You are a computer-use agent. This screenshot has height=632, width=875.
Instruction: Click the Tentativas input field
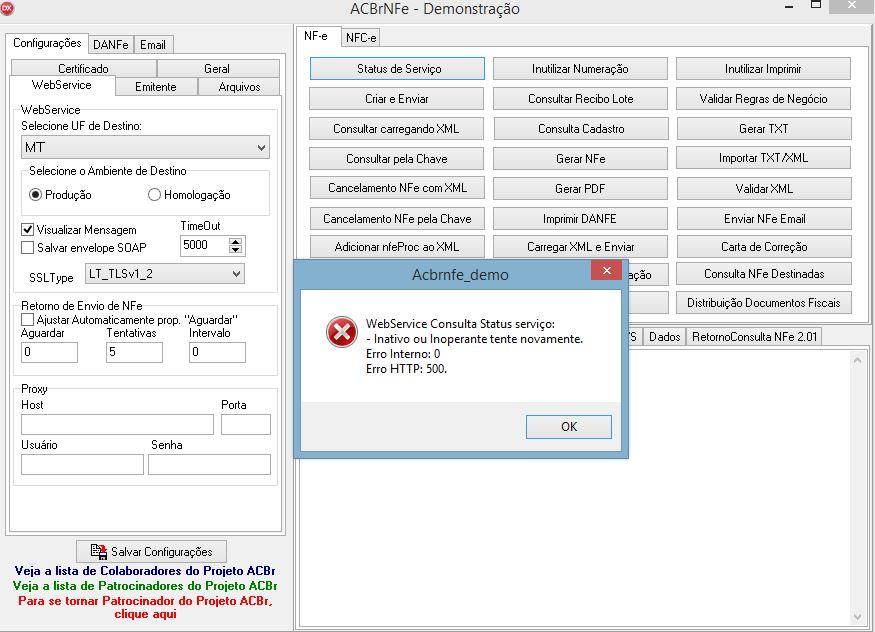pyautogui.click(x=134, y=352)
